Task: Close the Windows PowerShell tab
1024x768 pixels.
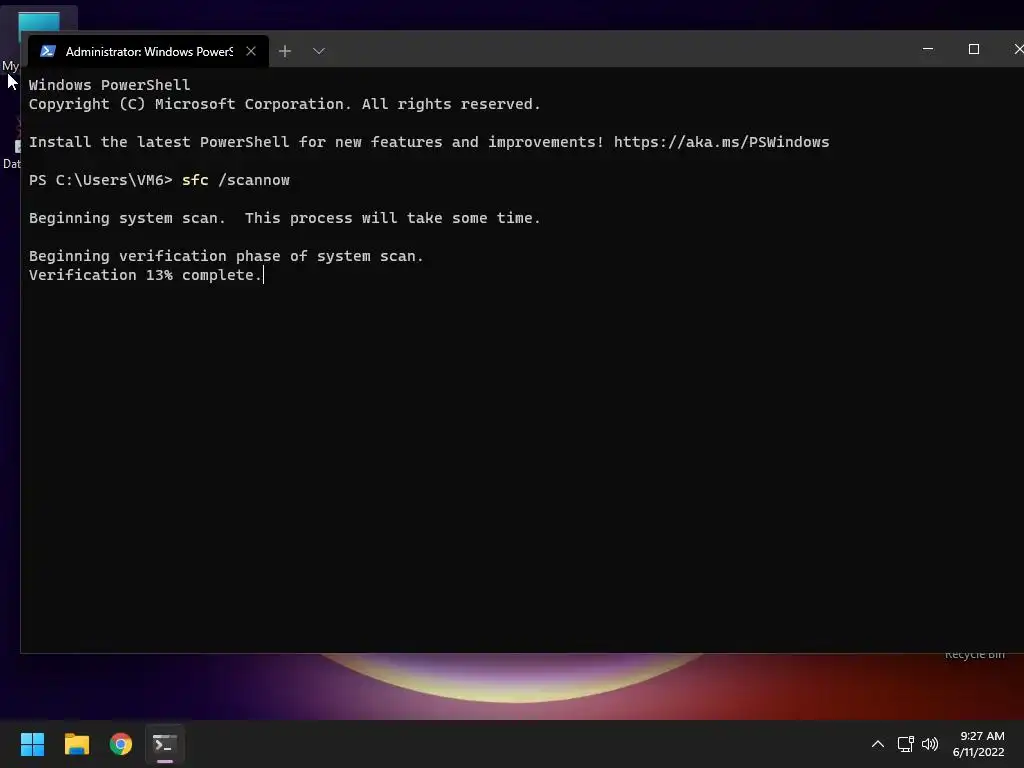Action: click(251, 51)
